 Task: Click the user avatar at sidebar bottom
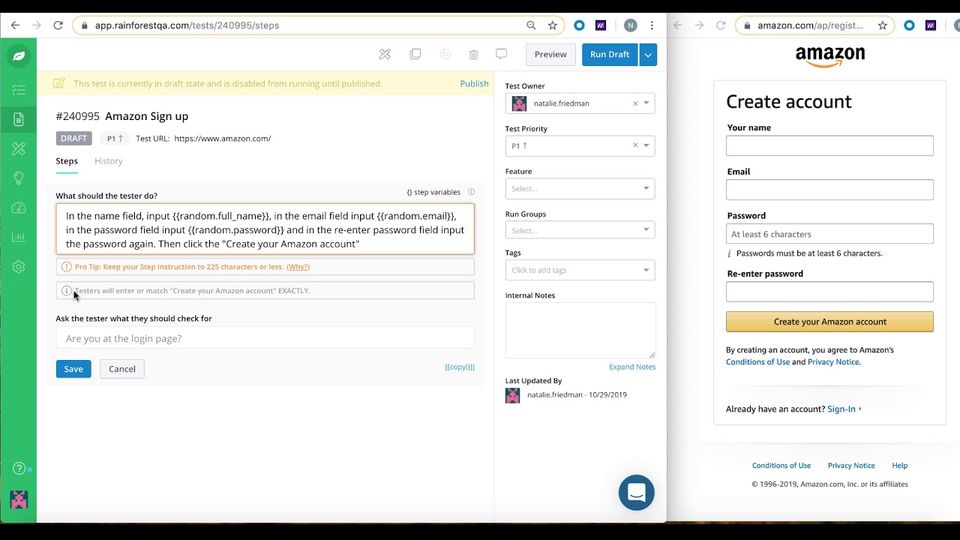coord(19,500)
